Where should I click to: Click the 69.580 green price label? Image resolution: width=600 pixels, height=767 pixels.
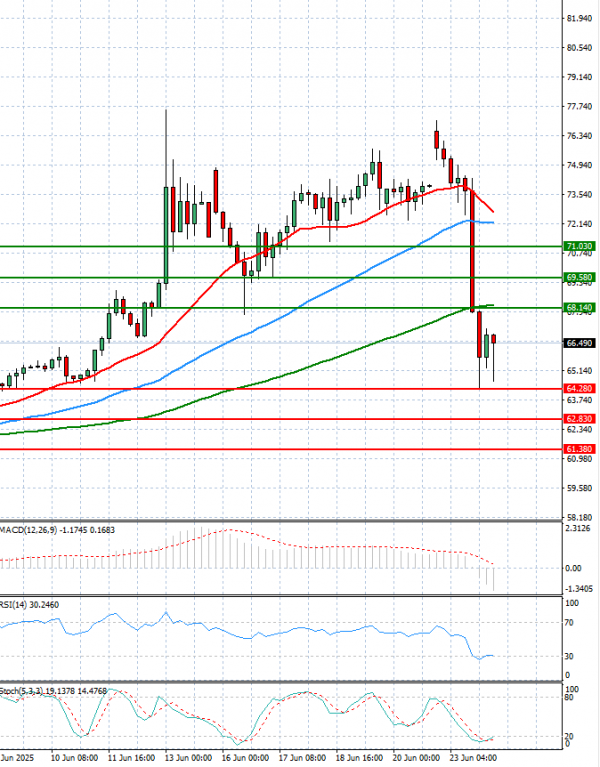(579, 277)
